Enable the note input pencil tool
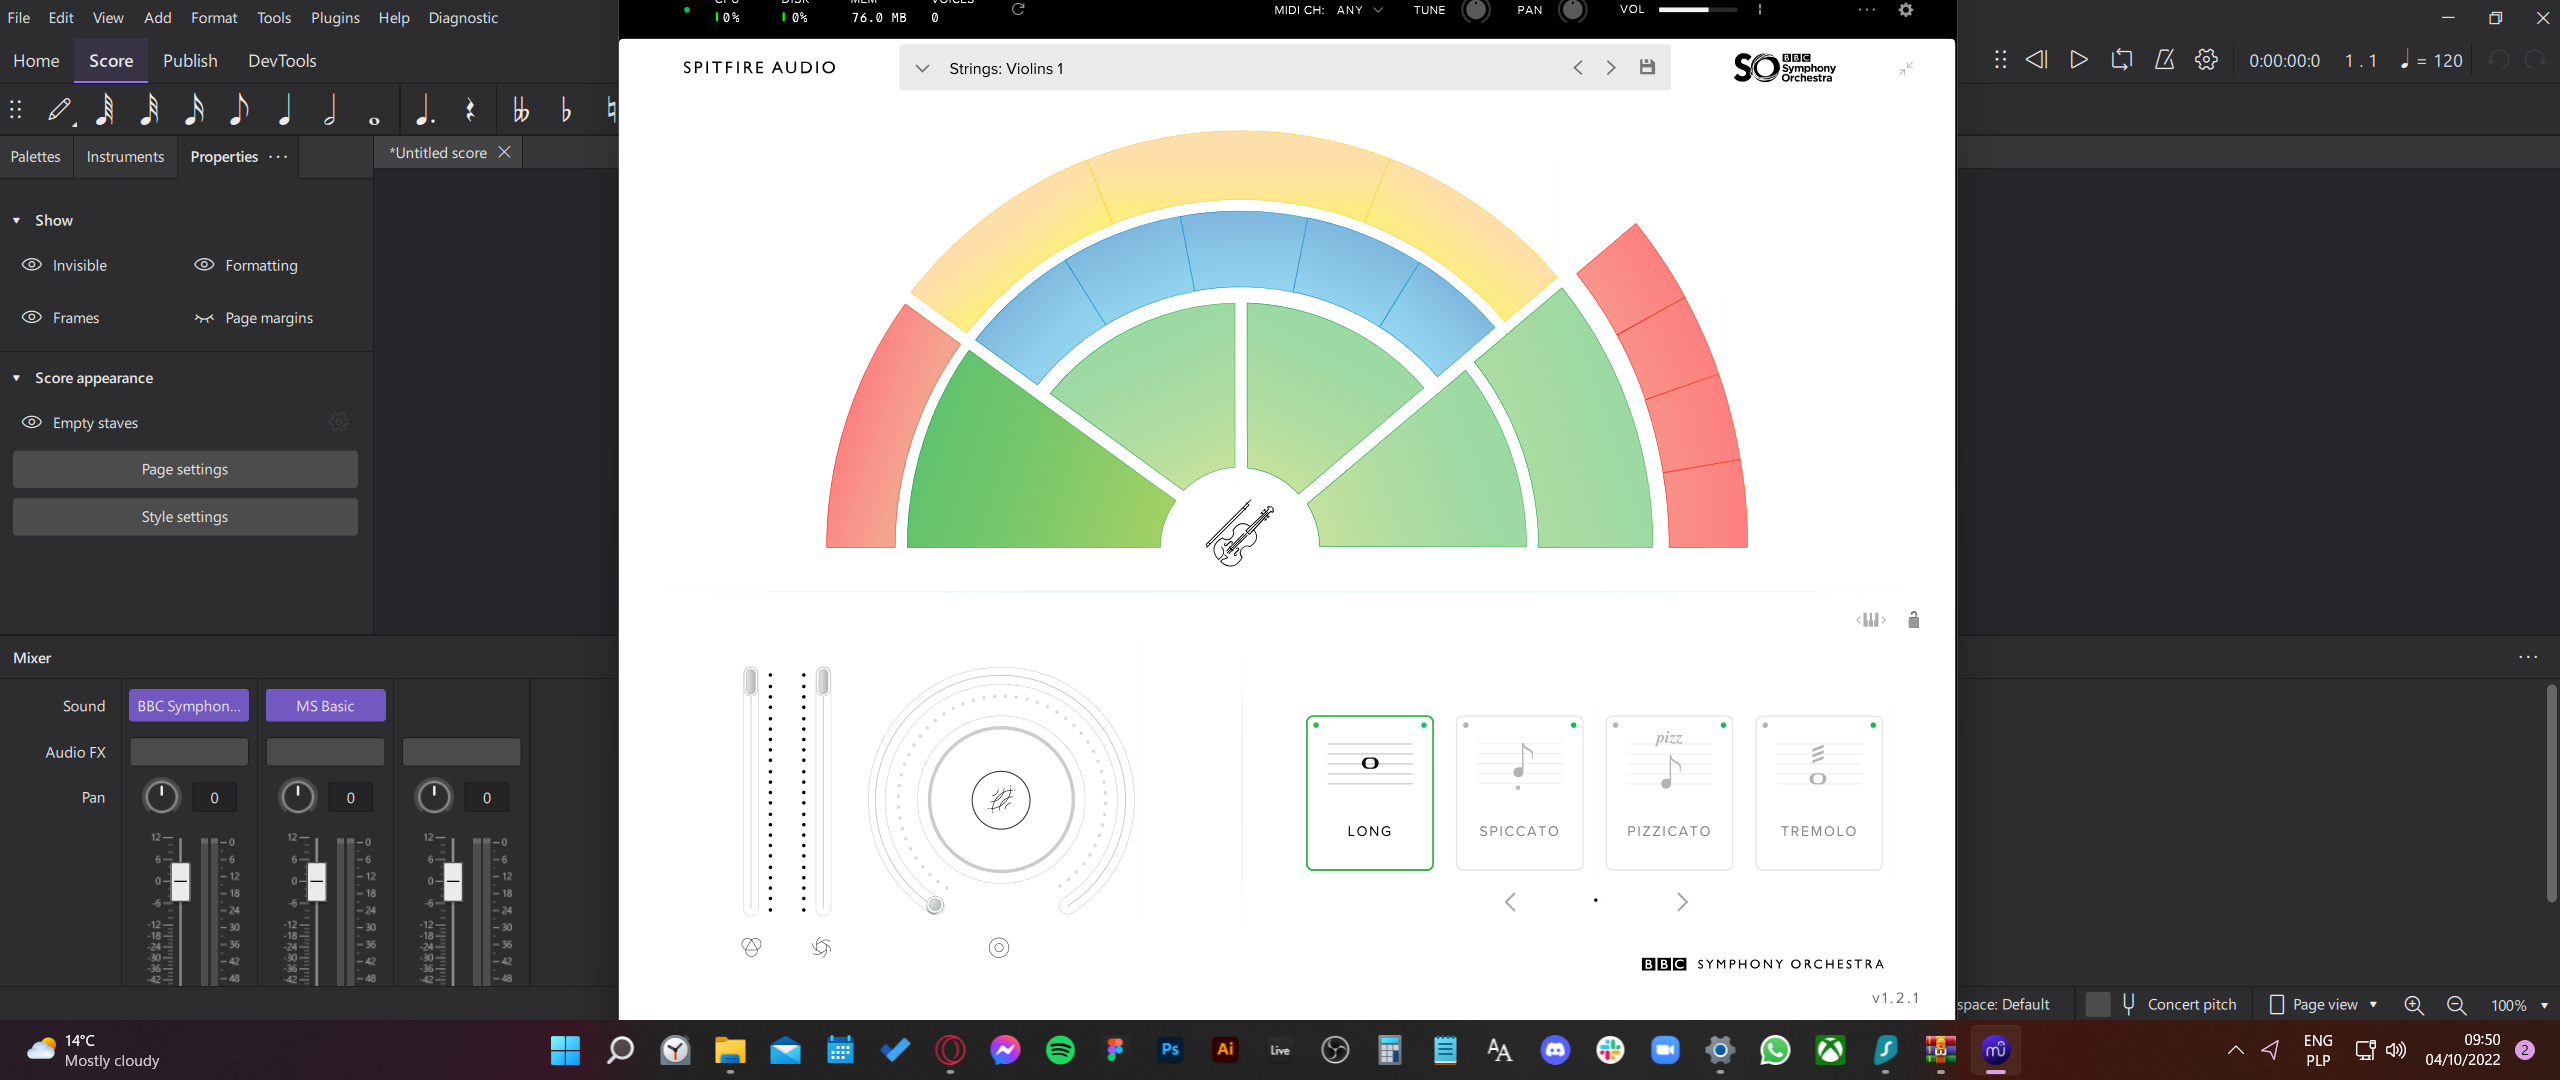This screenshot has width=2560, height=1080. coord(61,110)
